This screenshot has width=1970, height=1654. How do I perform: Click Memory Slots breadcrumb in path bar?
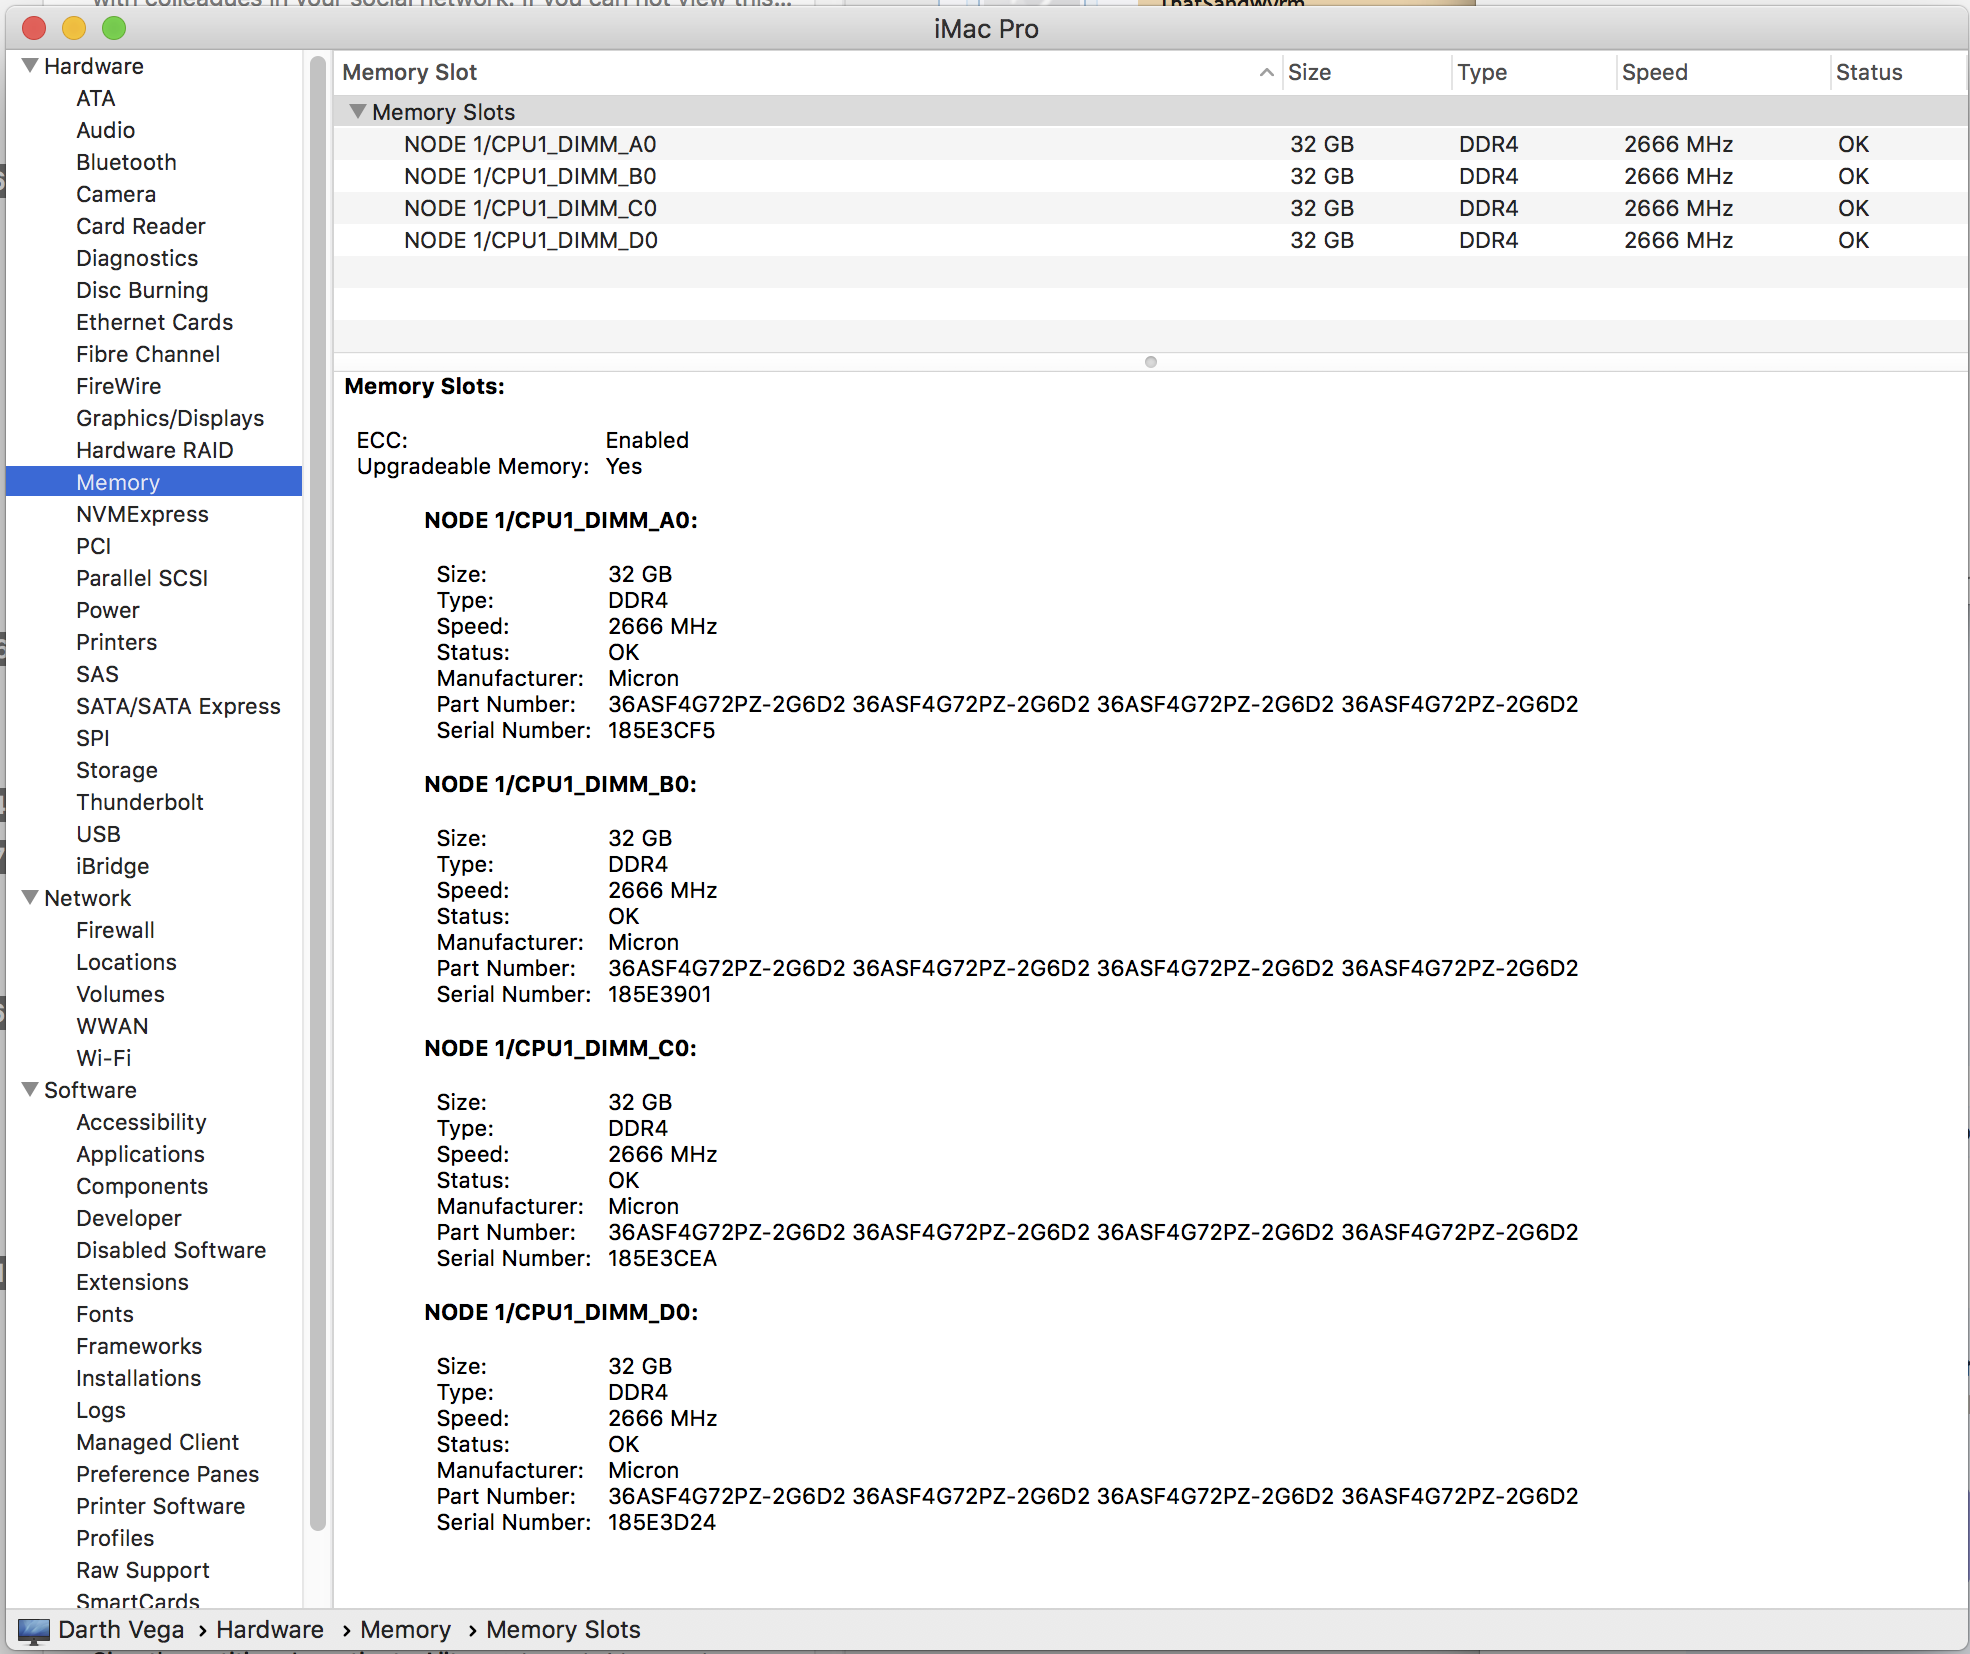pos(563,1630)
